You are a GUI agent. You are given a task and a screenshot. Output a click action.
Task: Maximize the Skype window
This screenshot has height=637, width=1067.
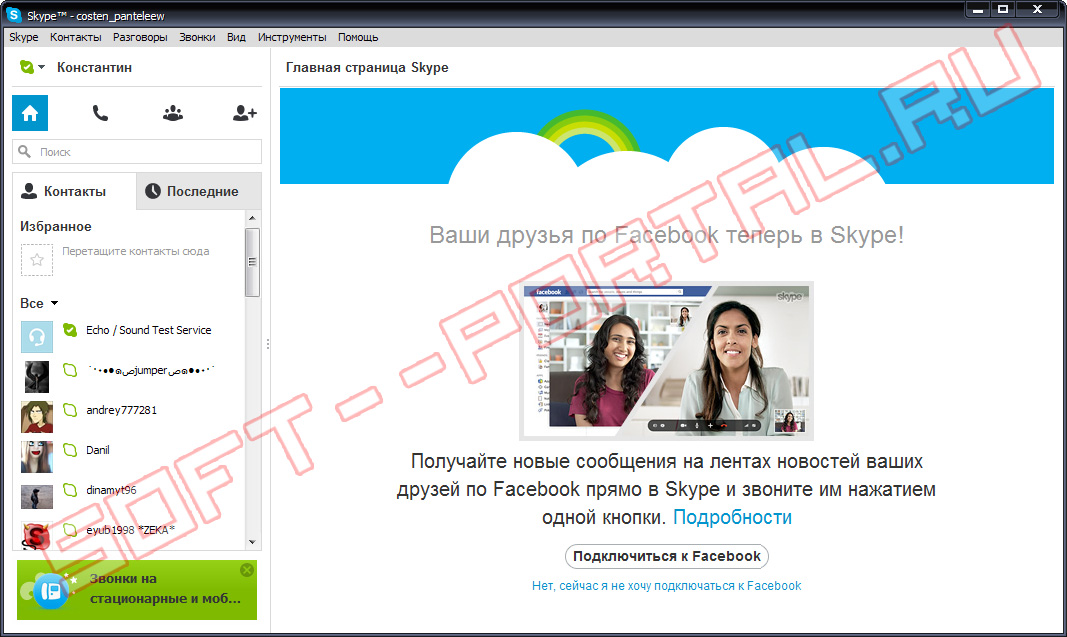(1003, 10)
